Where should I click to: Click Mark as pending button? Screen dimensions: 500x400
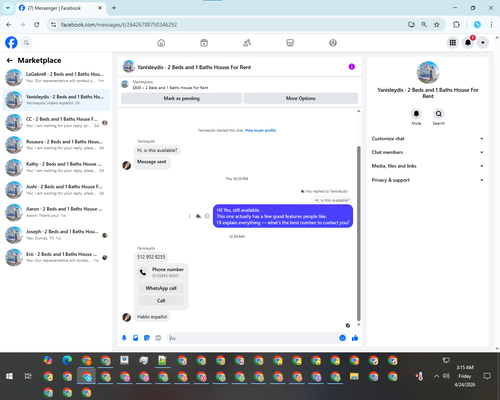[x=181, y=98]
